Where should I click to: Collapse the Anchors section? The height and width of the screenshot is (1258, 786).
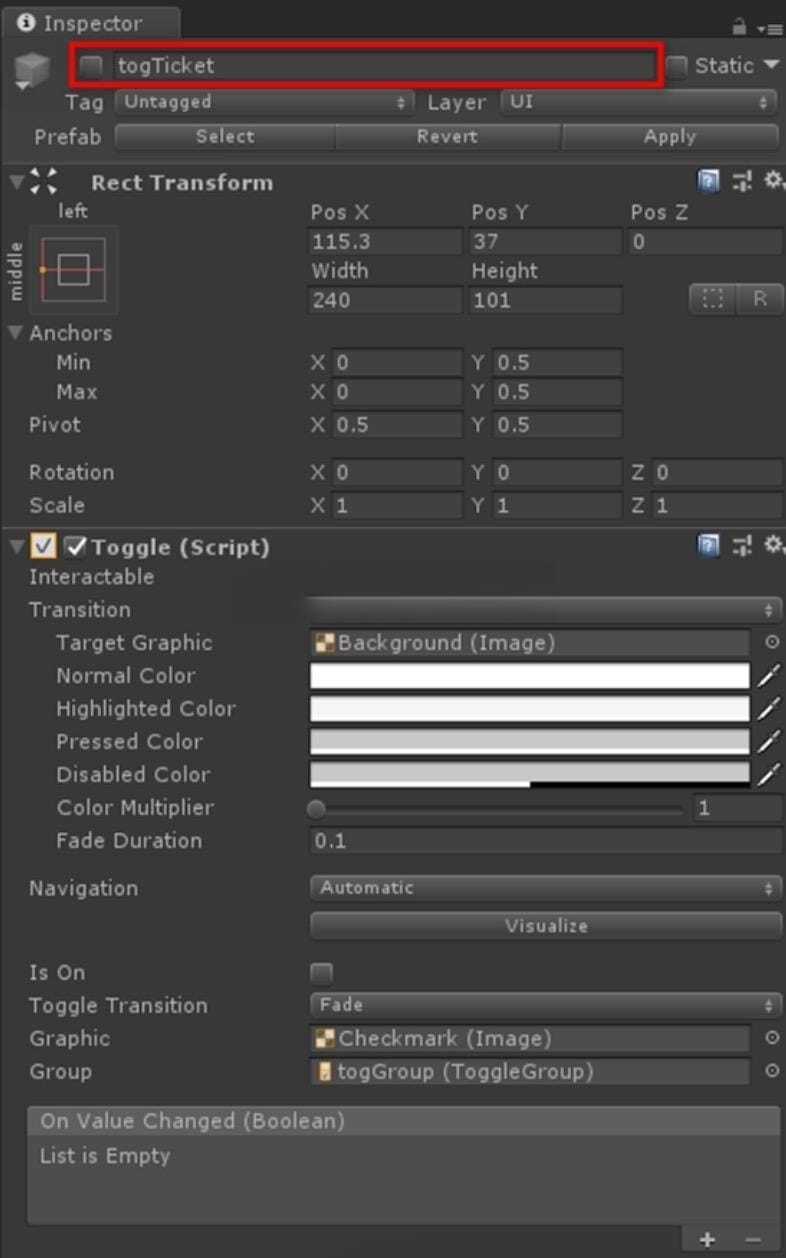16,332
